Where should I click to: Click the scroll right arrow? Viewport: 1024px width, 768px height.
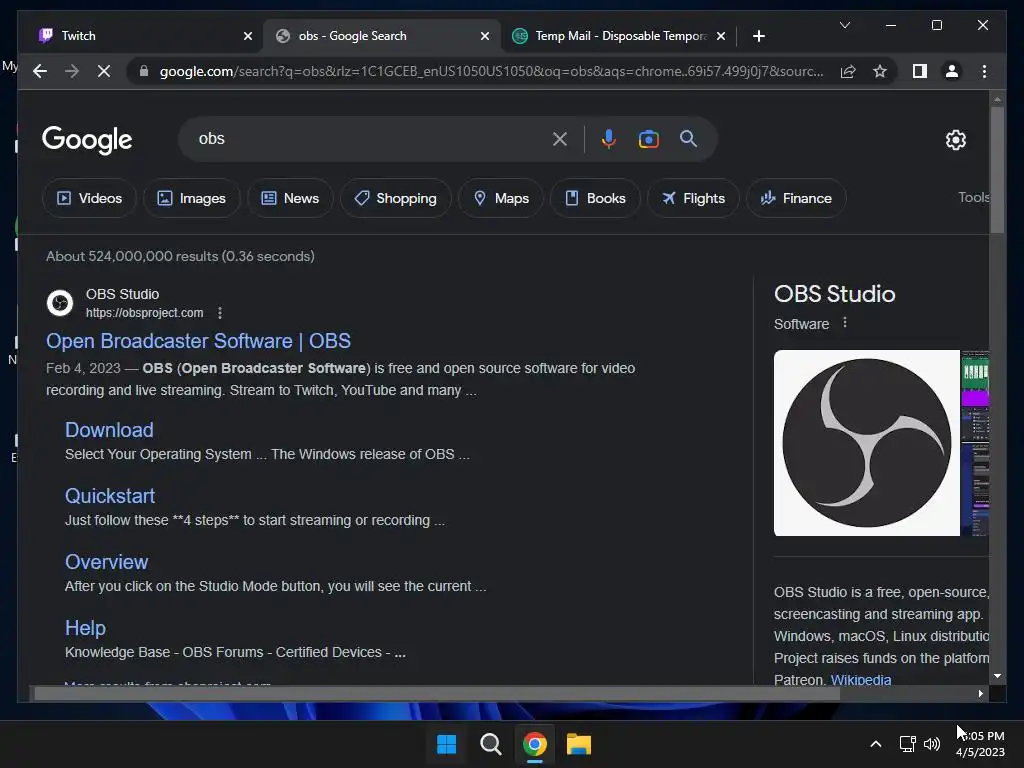pyautogui.click(x=980, y=694)
